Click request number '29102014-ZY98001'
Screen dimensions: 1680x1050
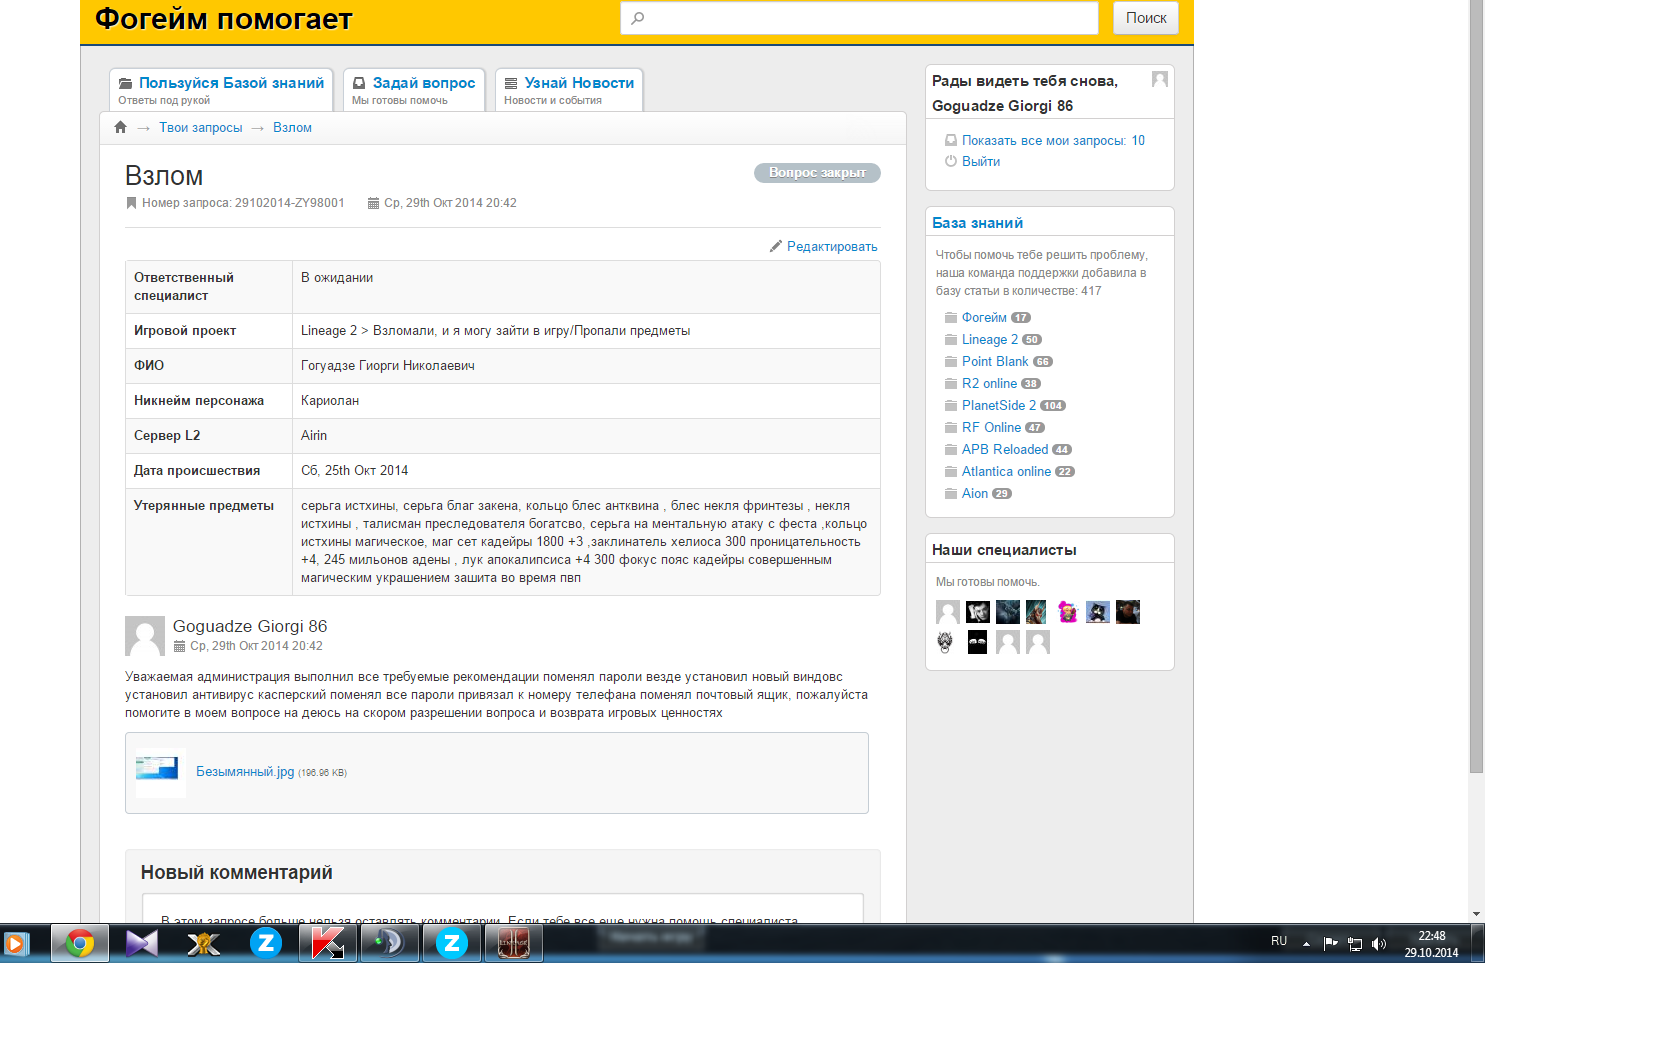289,203
